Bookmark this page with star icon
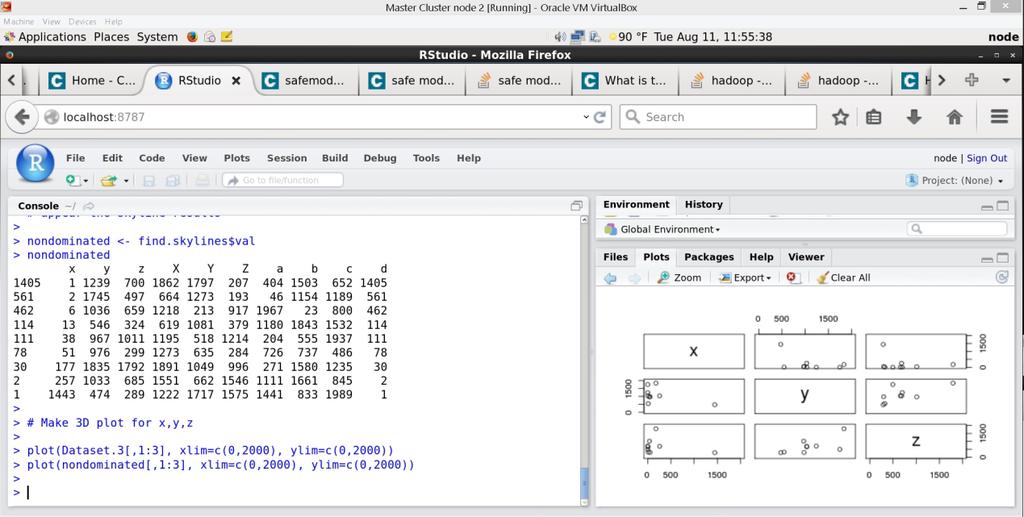The image size is (1024, 517). (840, 117)
